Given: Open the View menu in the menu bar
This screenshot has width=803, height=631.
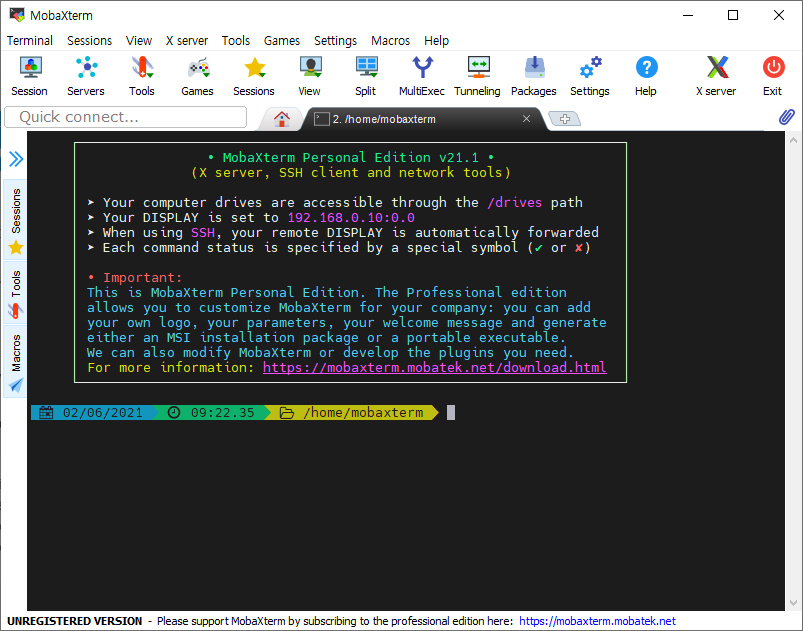Looking at the screenshot, I should click(x=139, y=40).
